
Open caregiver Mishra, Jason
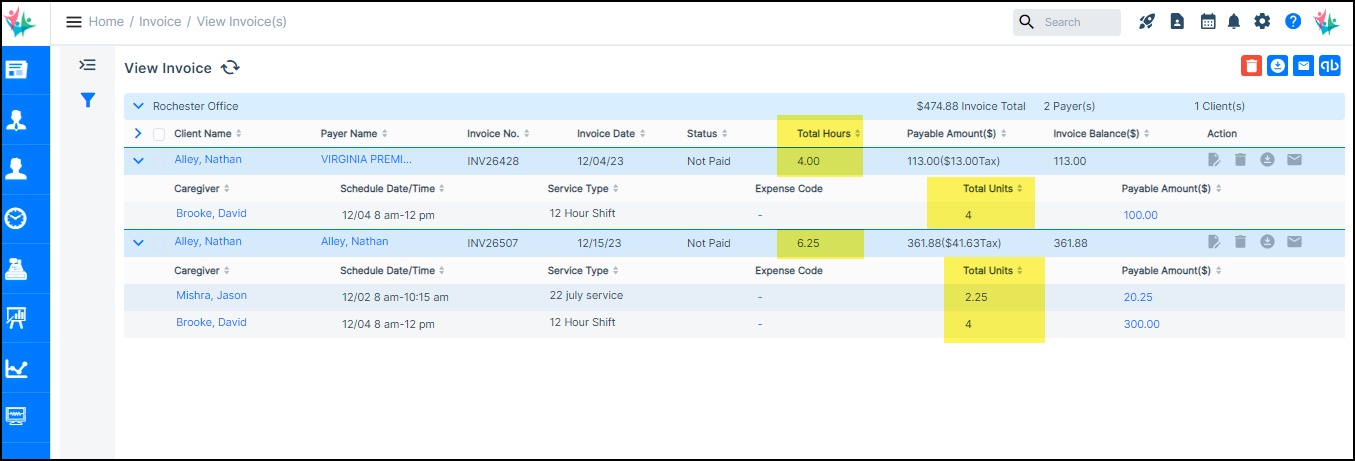[x=211, y=295]
